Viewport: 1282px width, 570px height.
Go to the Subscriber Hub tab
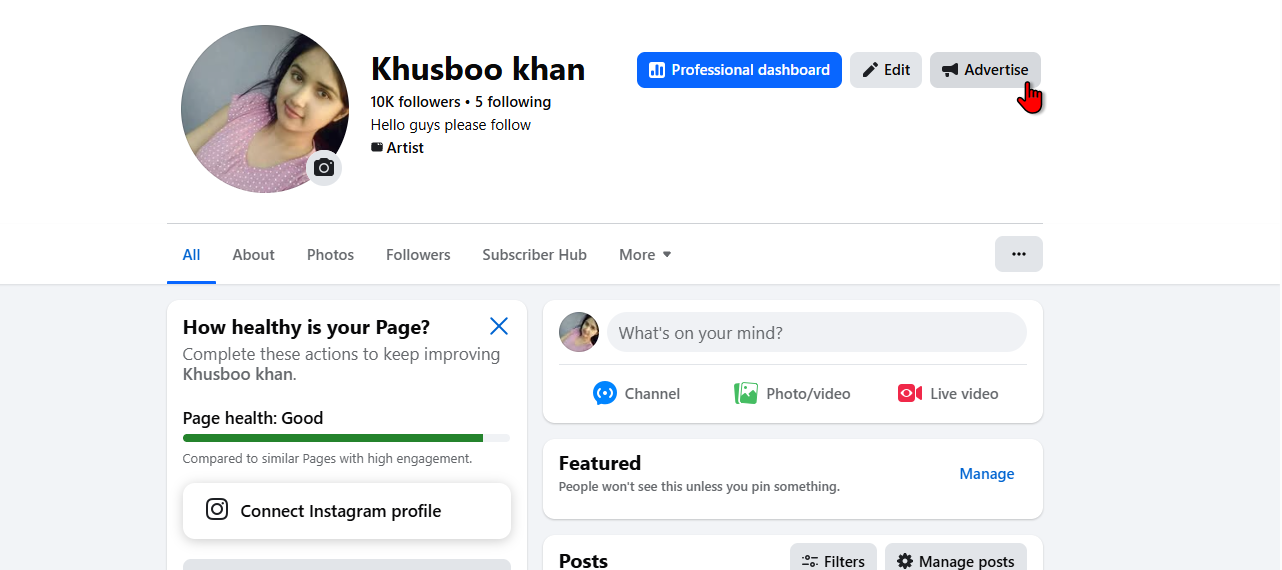[534, 255]
